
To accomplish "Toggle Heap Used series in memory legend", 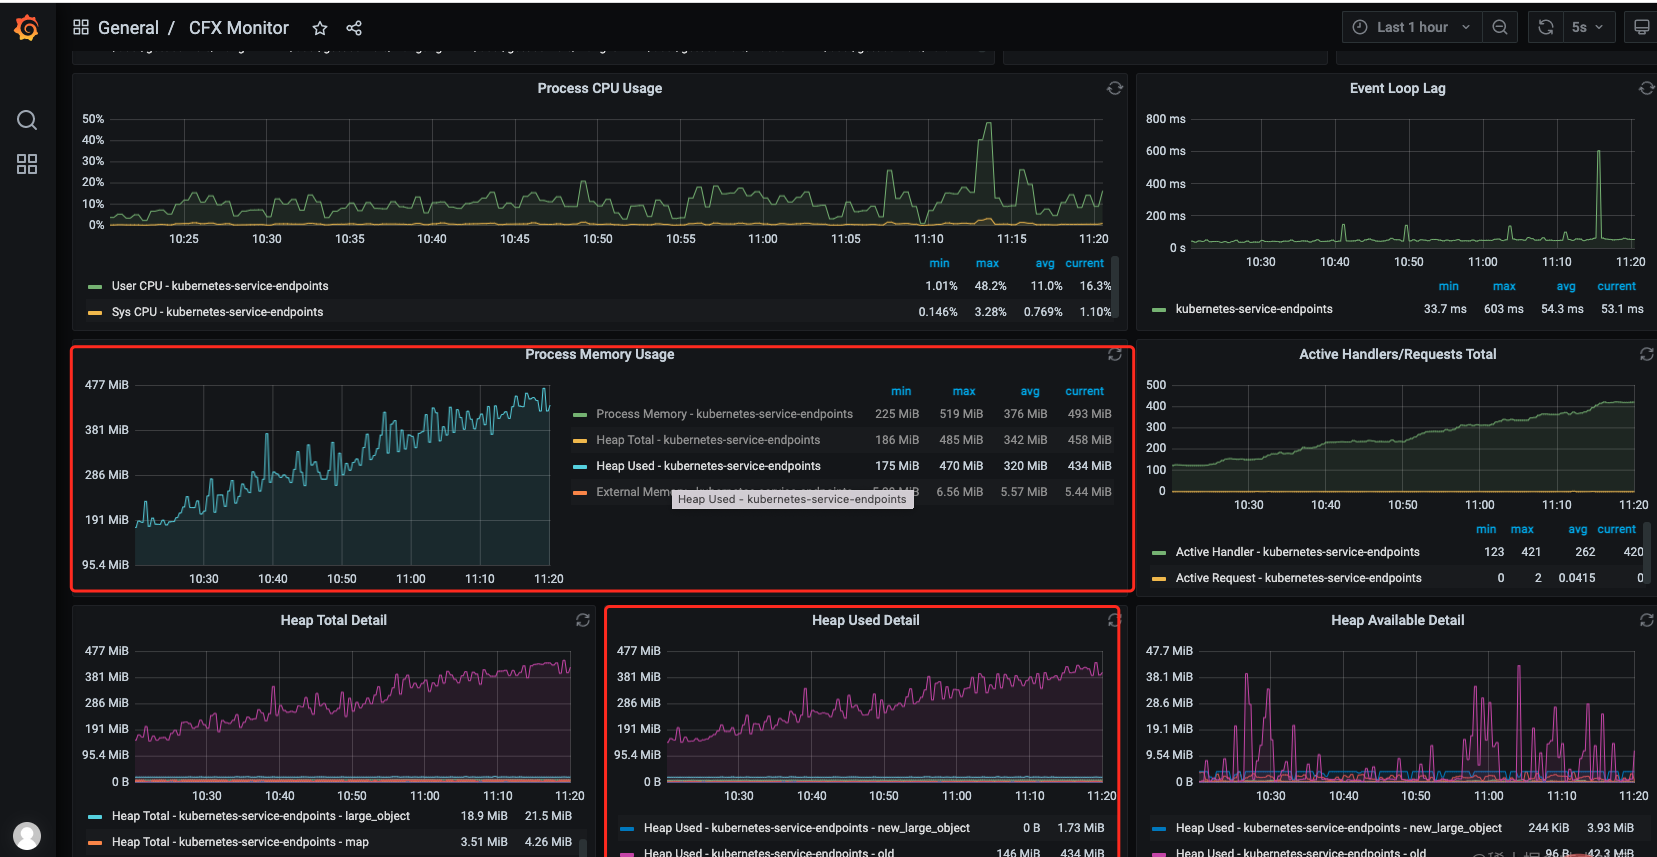I will pyautogui.click(x=708, y=466).
